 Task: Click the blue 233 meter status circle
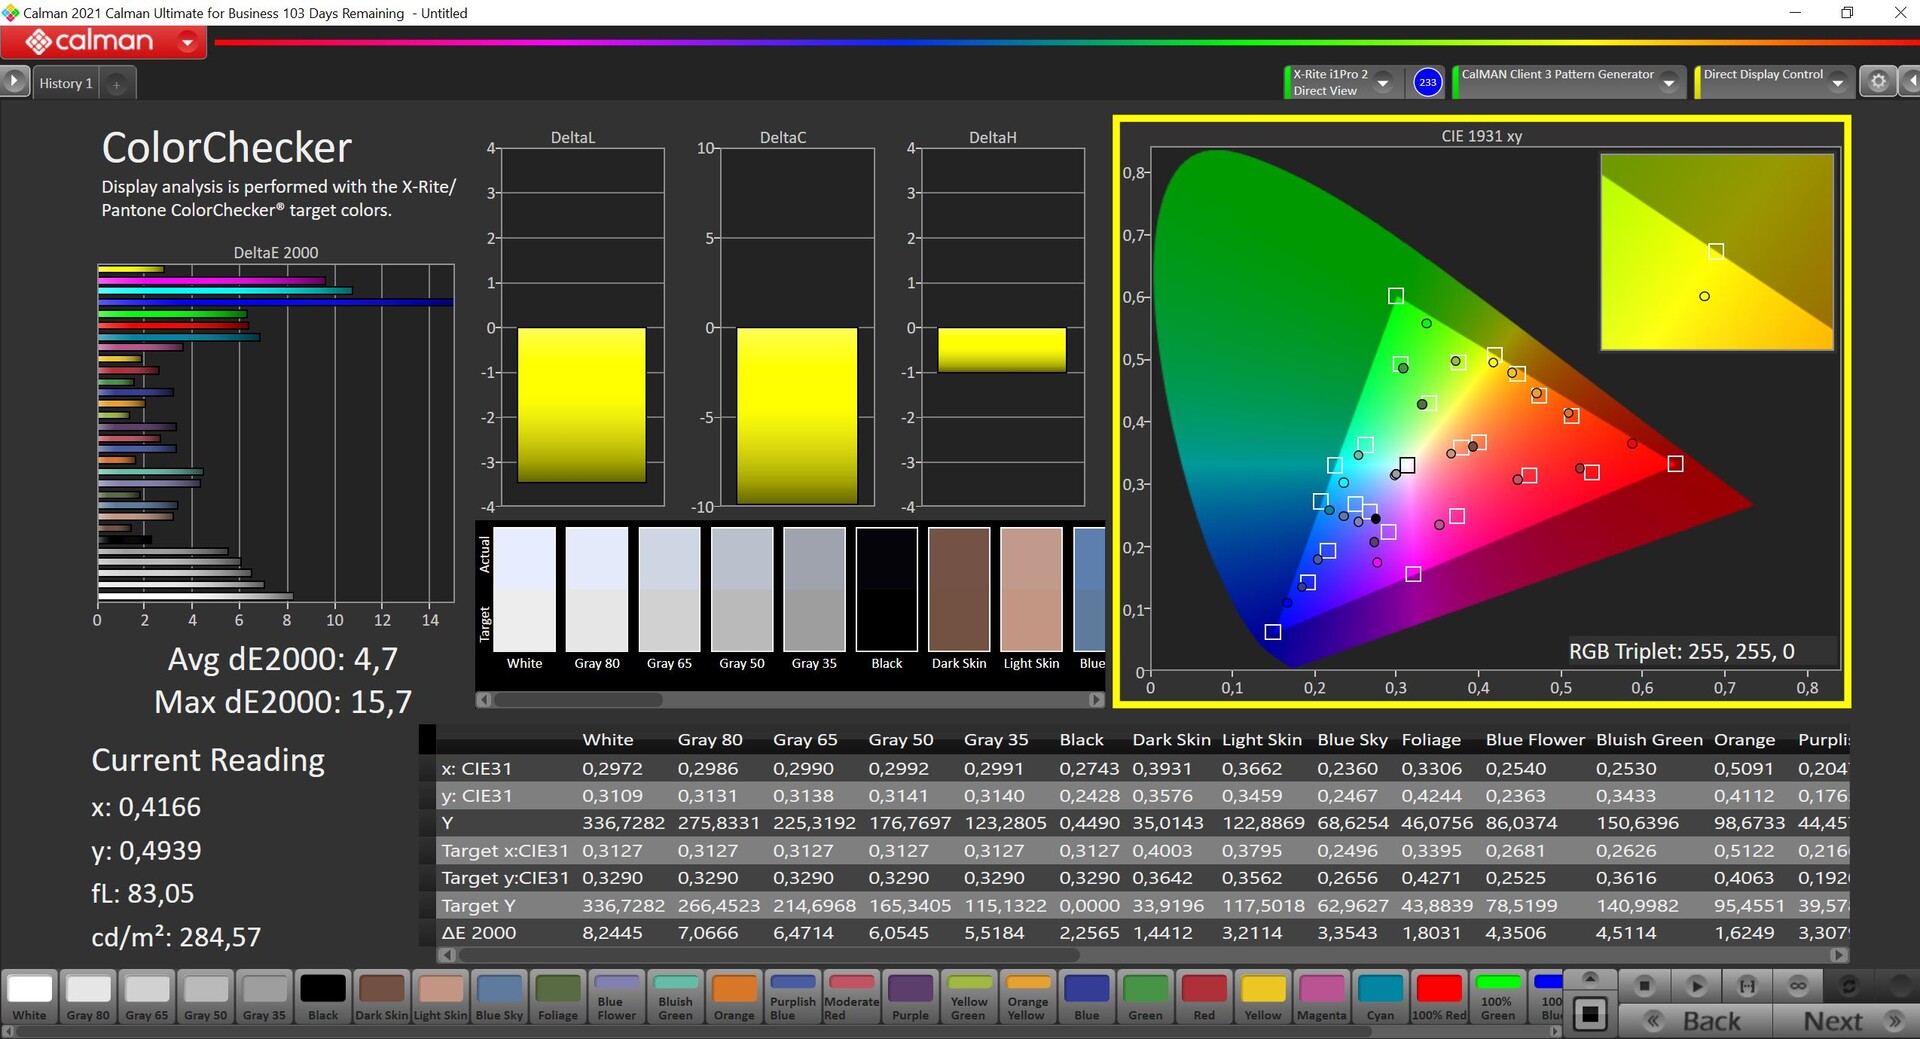[x=1427, y=82]
